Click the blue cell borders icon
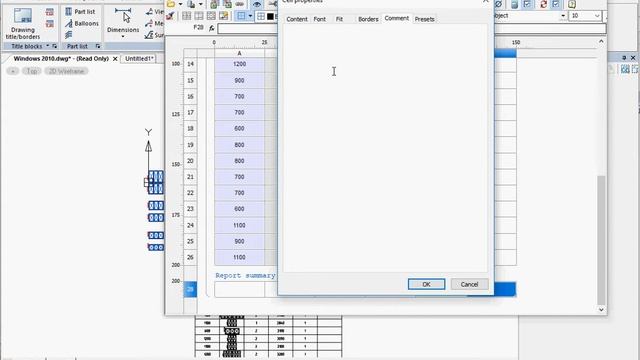The height and width of the screenshot is (360, 640). click(x=242, y=16)
